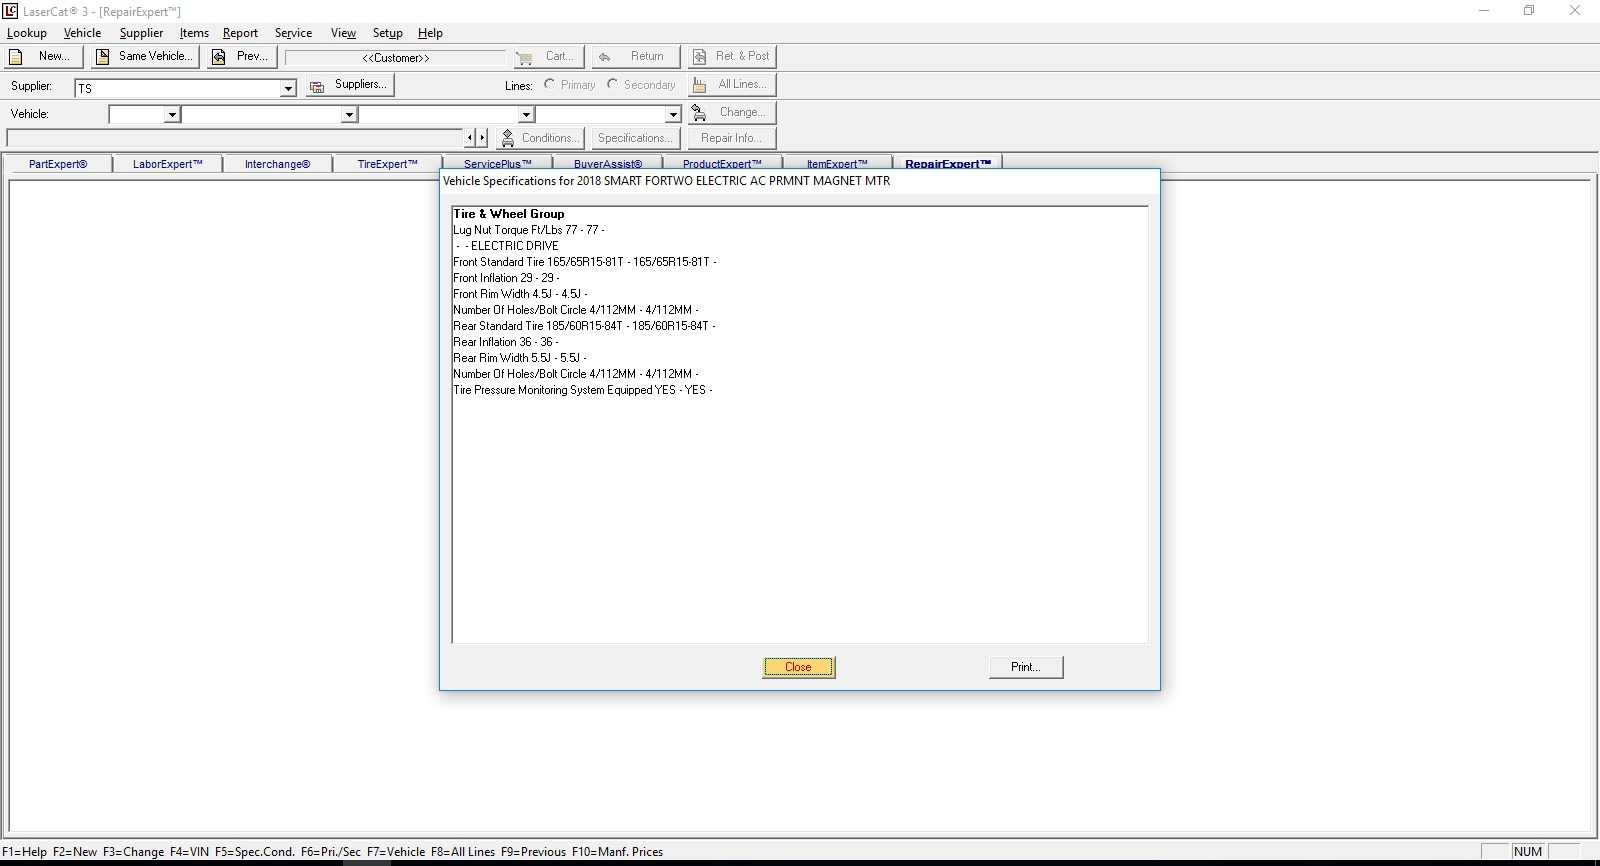The height and width of the screenshot is (866, 1600).
Task: Open the Help menu
Action: click(430, 33)
